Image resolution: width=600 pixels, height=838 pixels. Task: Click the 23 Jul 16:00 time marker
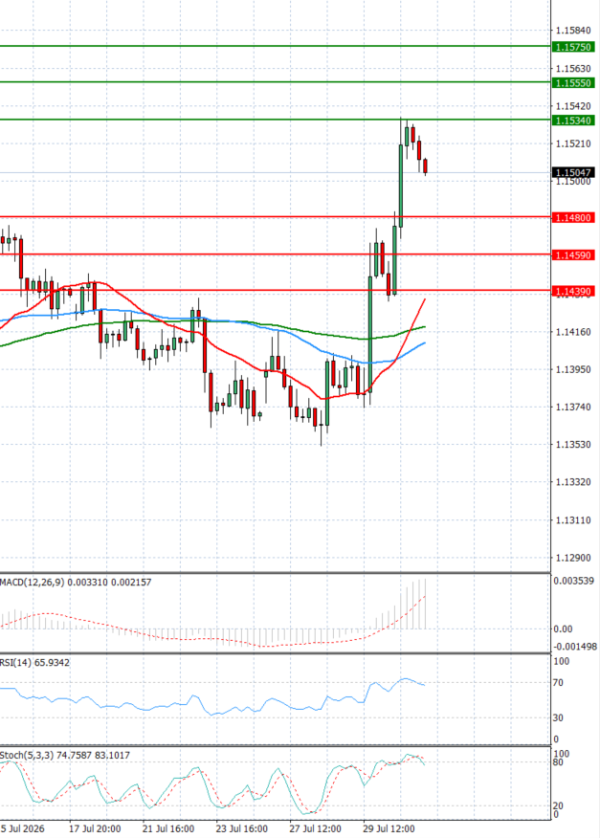point(241,828)
